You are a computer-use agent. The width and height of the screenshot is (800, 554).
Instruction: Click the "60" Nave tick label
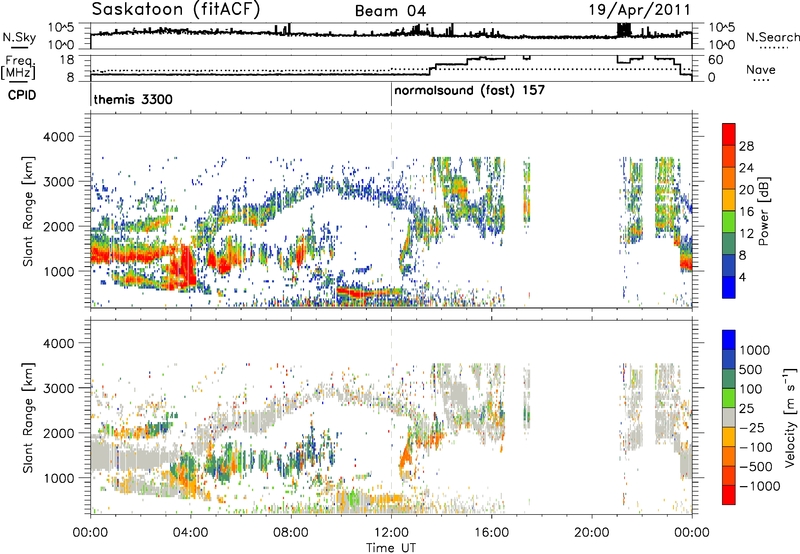click(715, 60)
